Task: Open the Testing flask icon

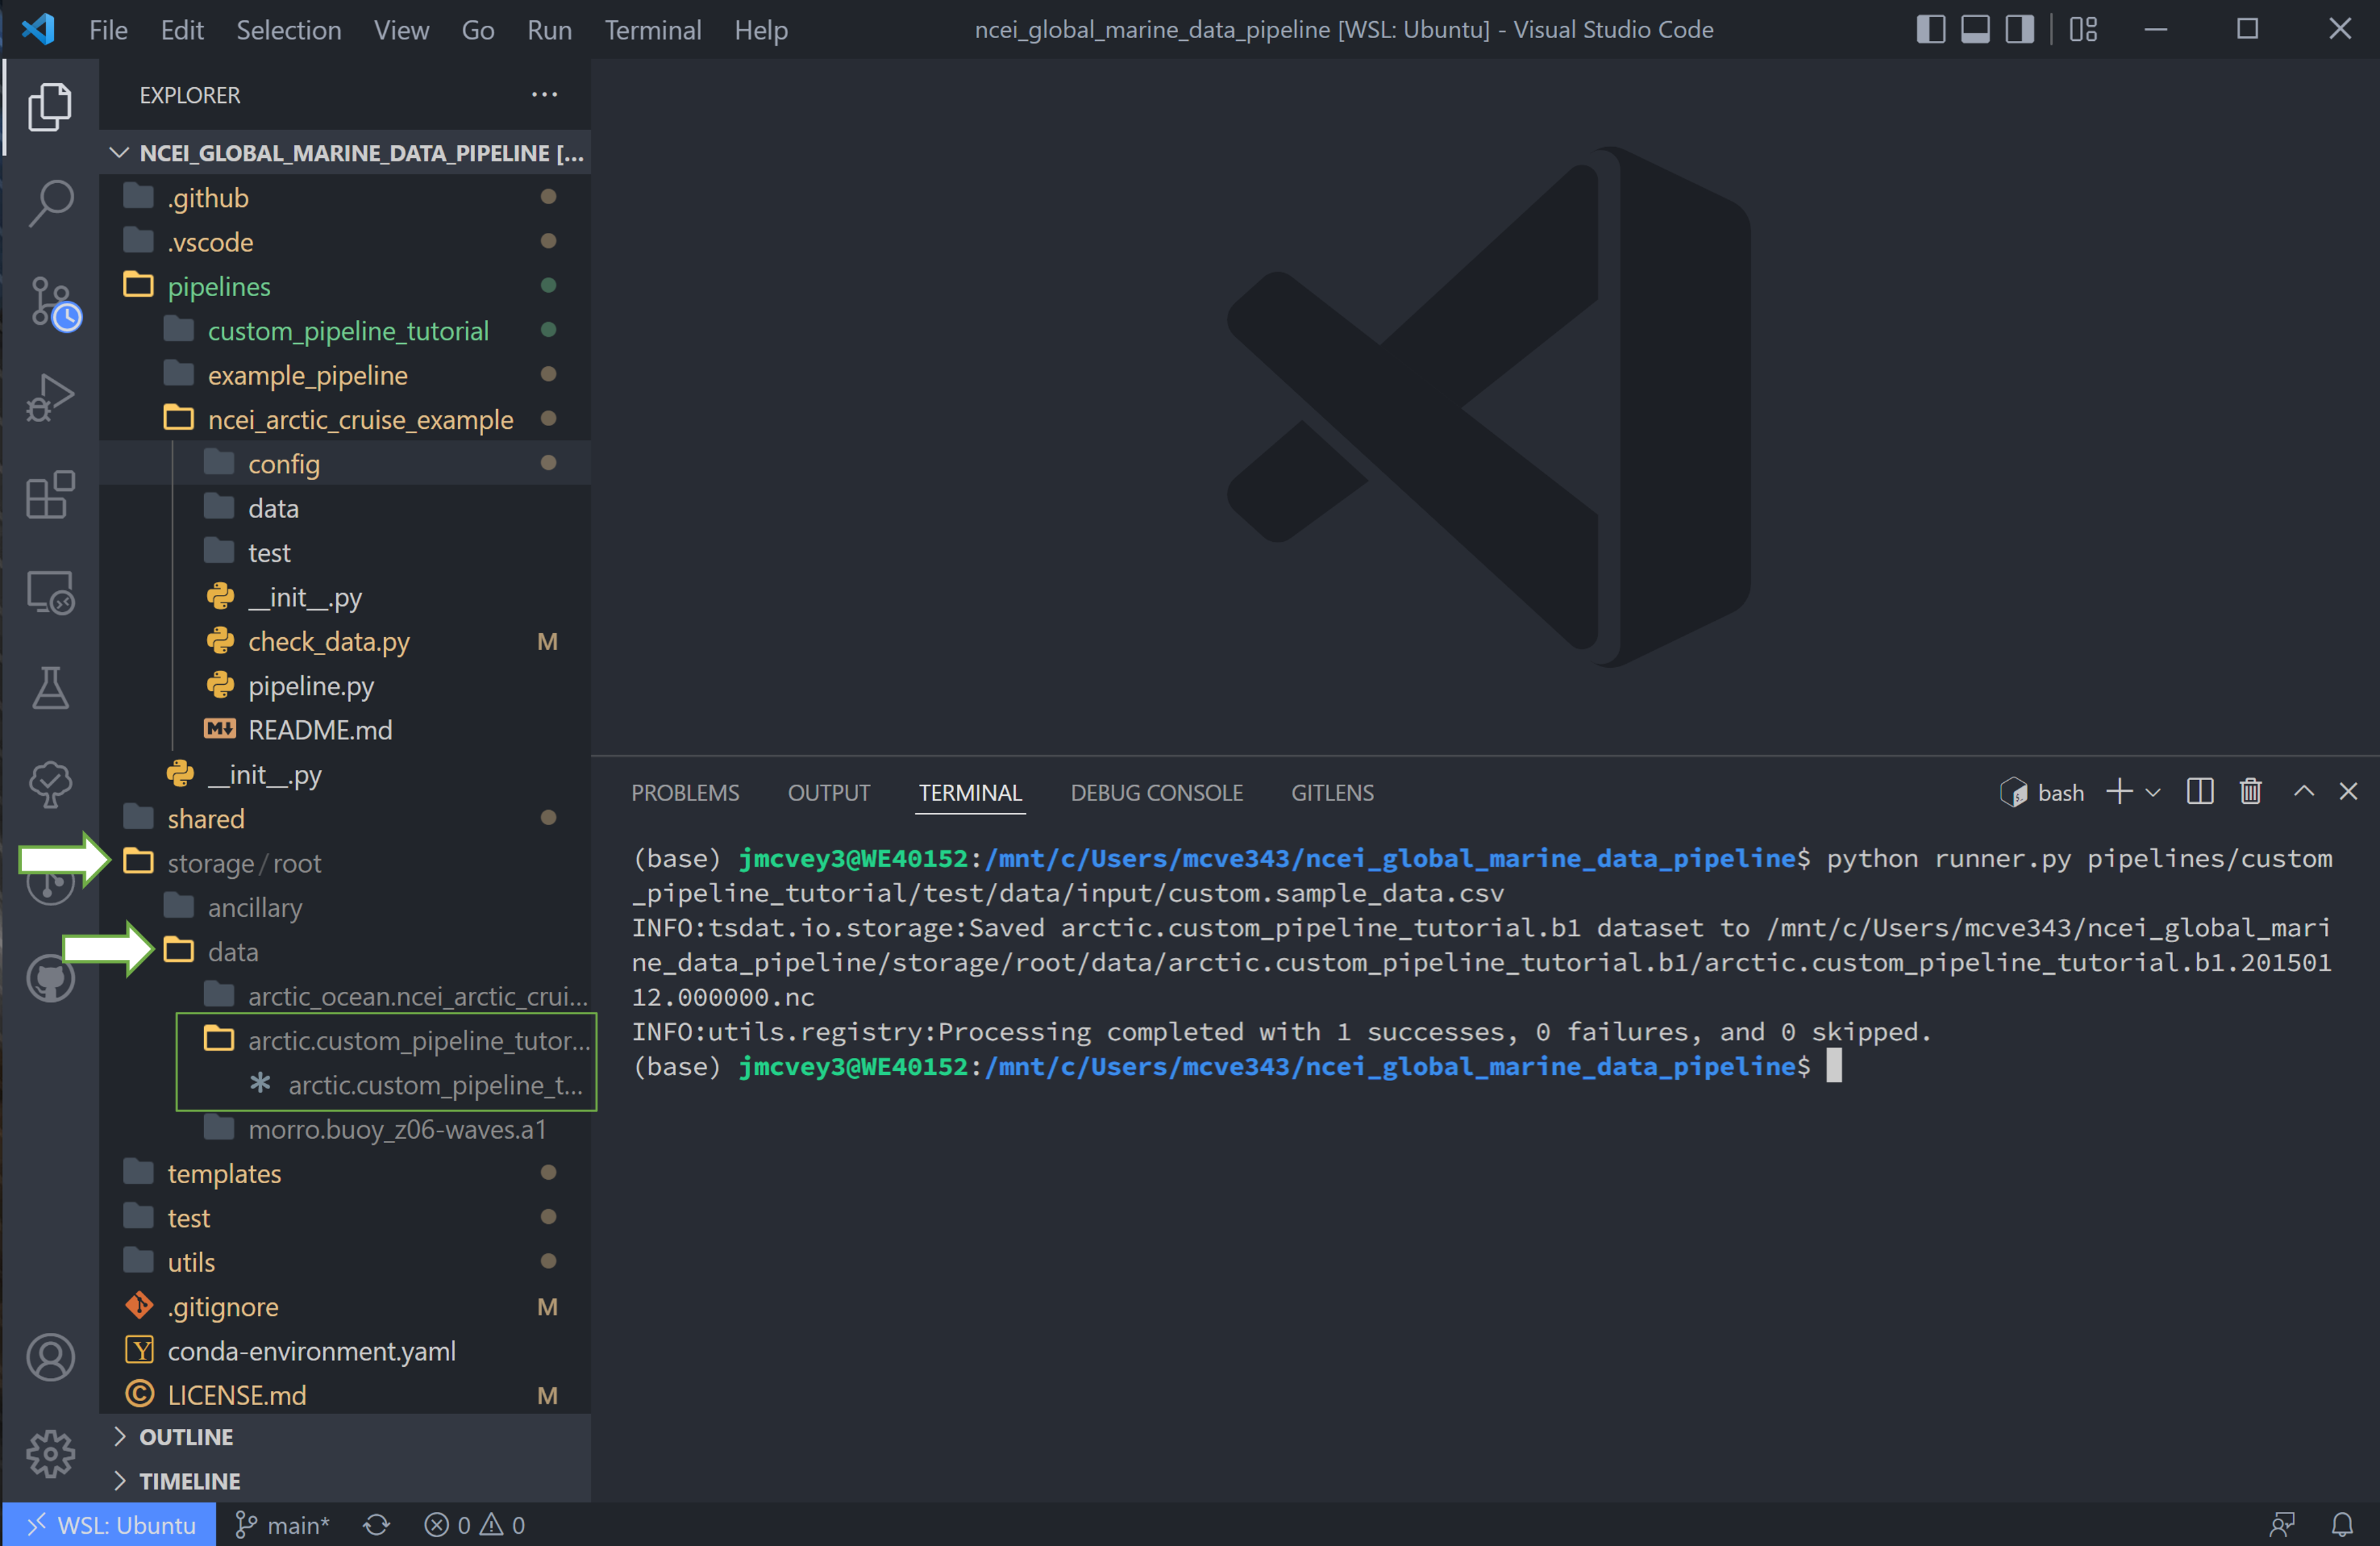Action: click(x=50, y=688)
